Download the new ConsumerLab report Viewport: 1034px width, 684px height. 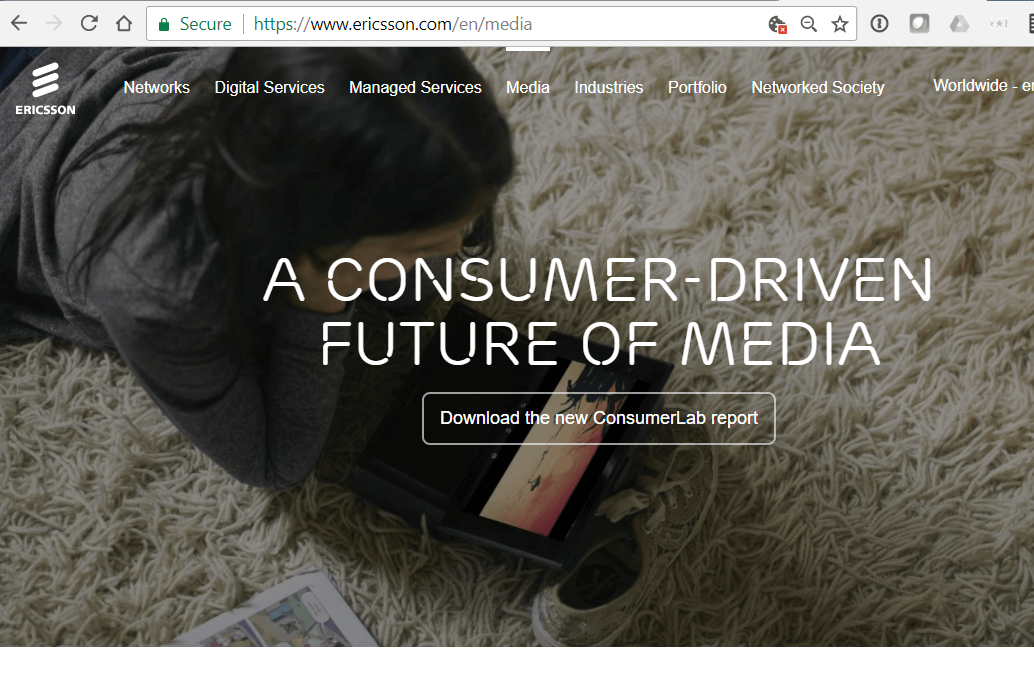click(x=598, y=418)
